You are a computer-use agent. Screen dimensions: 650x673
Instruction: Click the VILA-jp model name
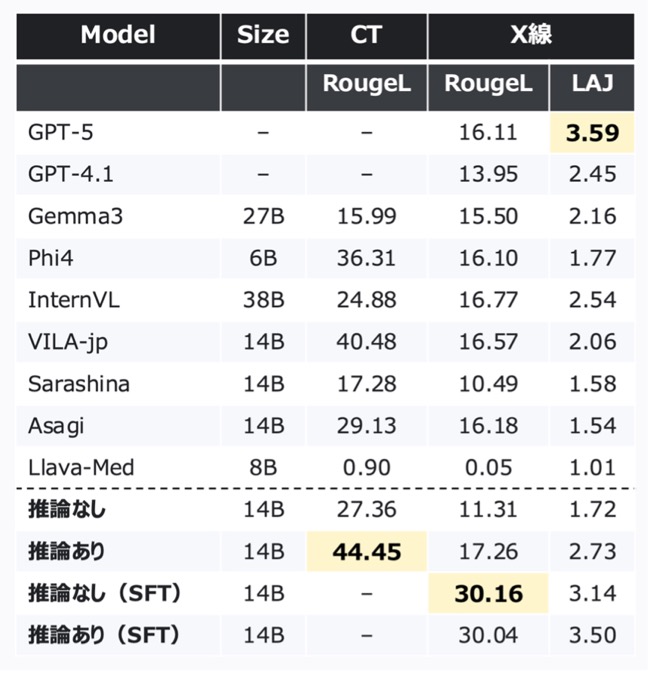click(68, 343)
